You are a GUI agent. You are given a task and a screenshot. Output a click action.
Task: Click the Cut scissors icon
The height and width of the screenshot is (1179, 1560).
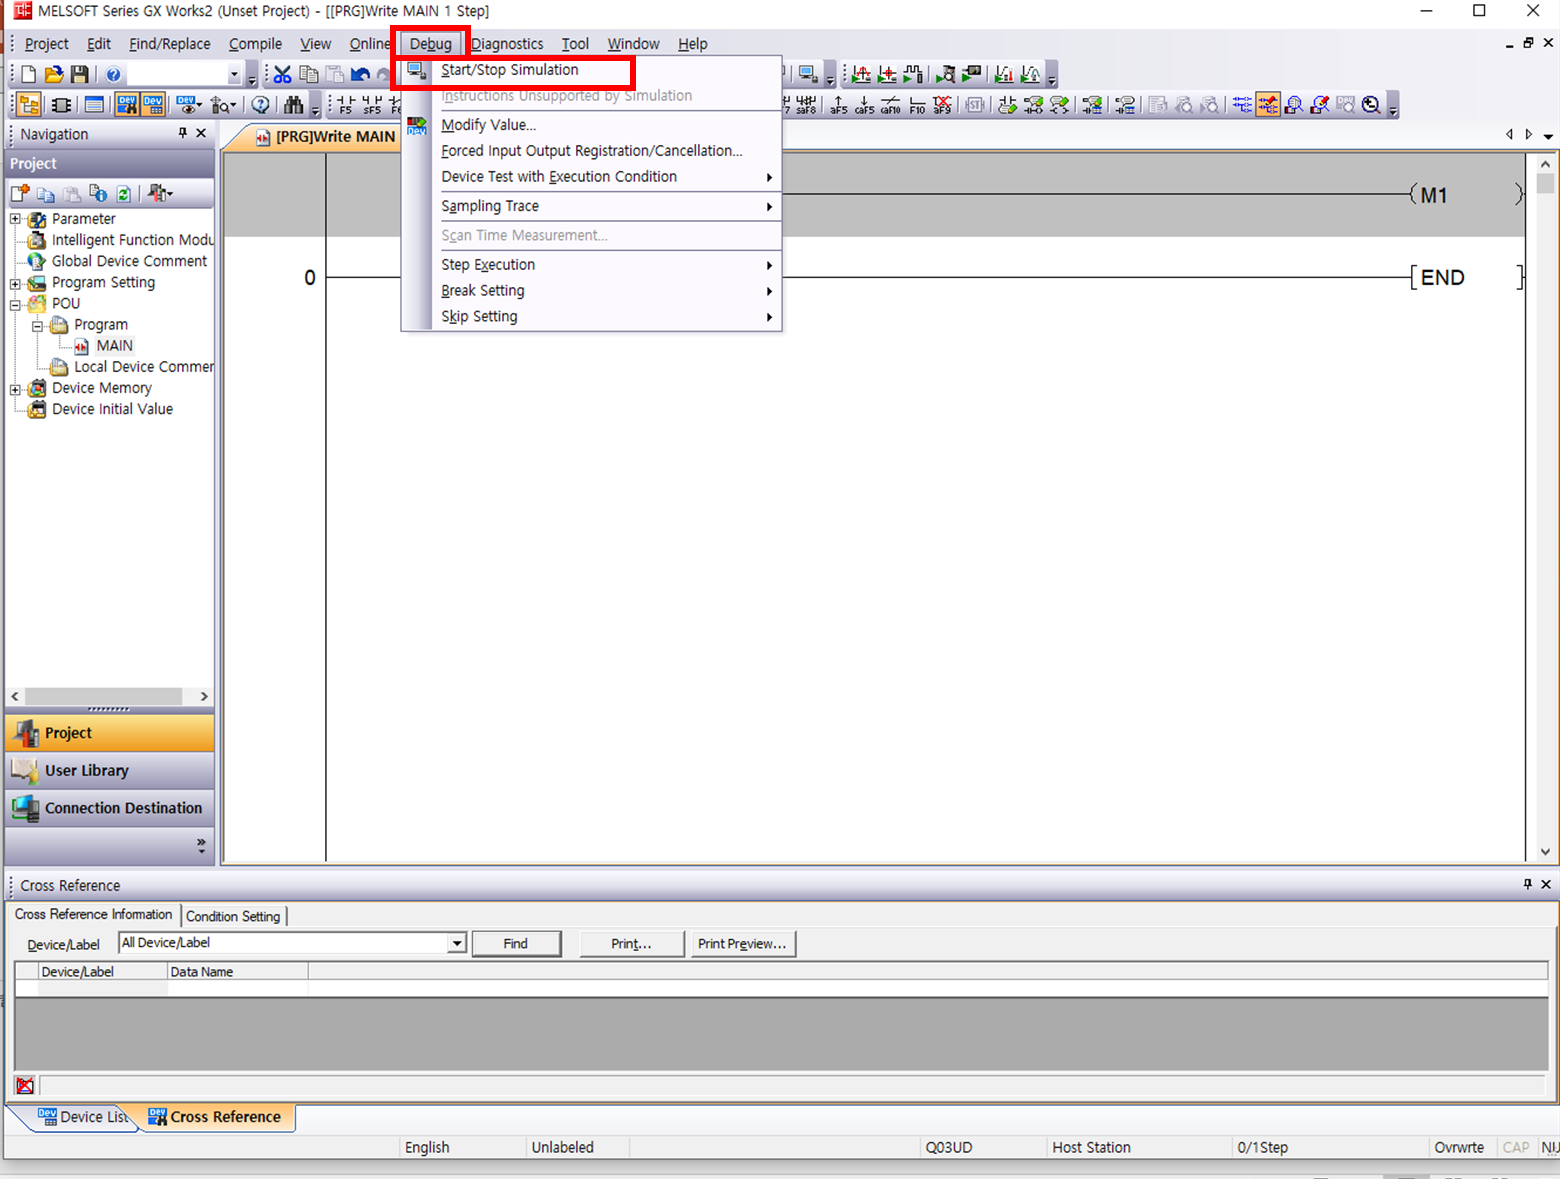[x=283, y=75]
